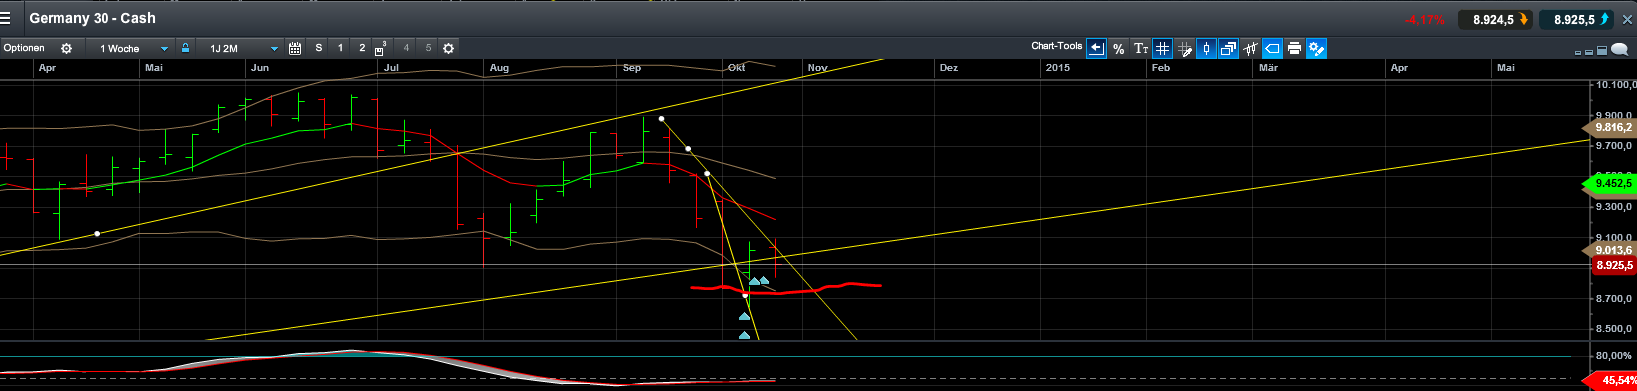The image size is (1637, 391).
Task: Select disabled layout preset 4
Action: (x=406, y=48)
